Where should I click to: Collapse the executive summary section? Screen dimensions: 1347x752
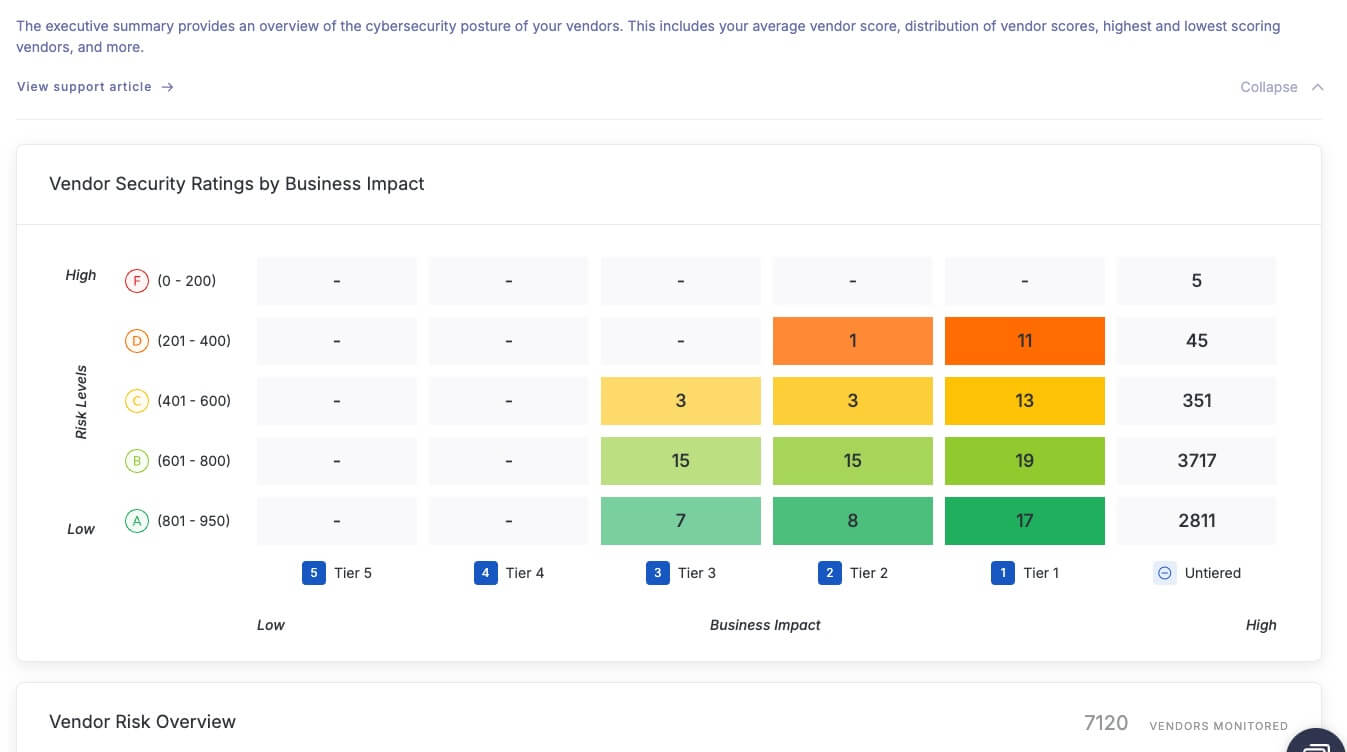1268,87
